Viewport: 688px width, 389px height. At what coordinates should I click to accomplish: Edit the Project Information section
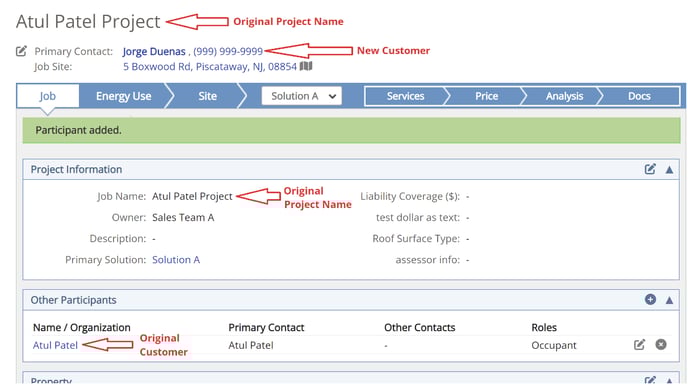[650, 169]
